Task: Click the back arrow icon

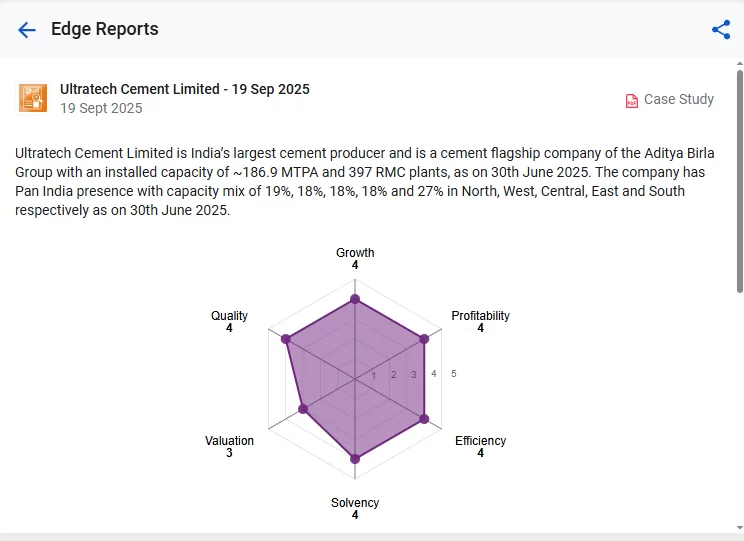Action: [x=27, y=30]
